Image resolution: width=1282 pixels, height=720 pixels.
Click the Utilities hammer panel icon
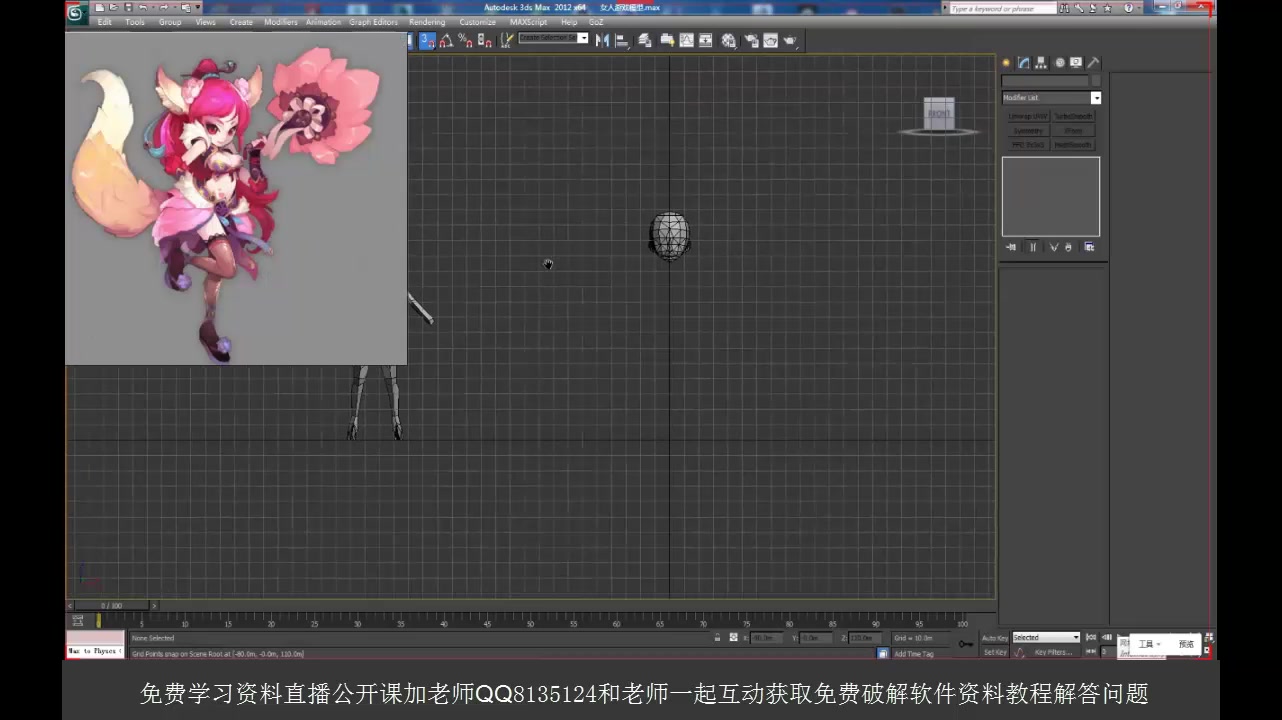1094,62
